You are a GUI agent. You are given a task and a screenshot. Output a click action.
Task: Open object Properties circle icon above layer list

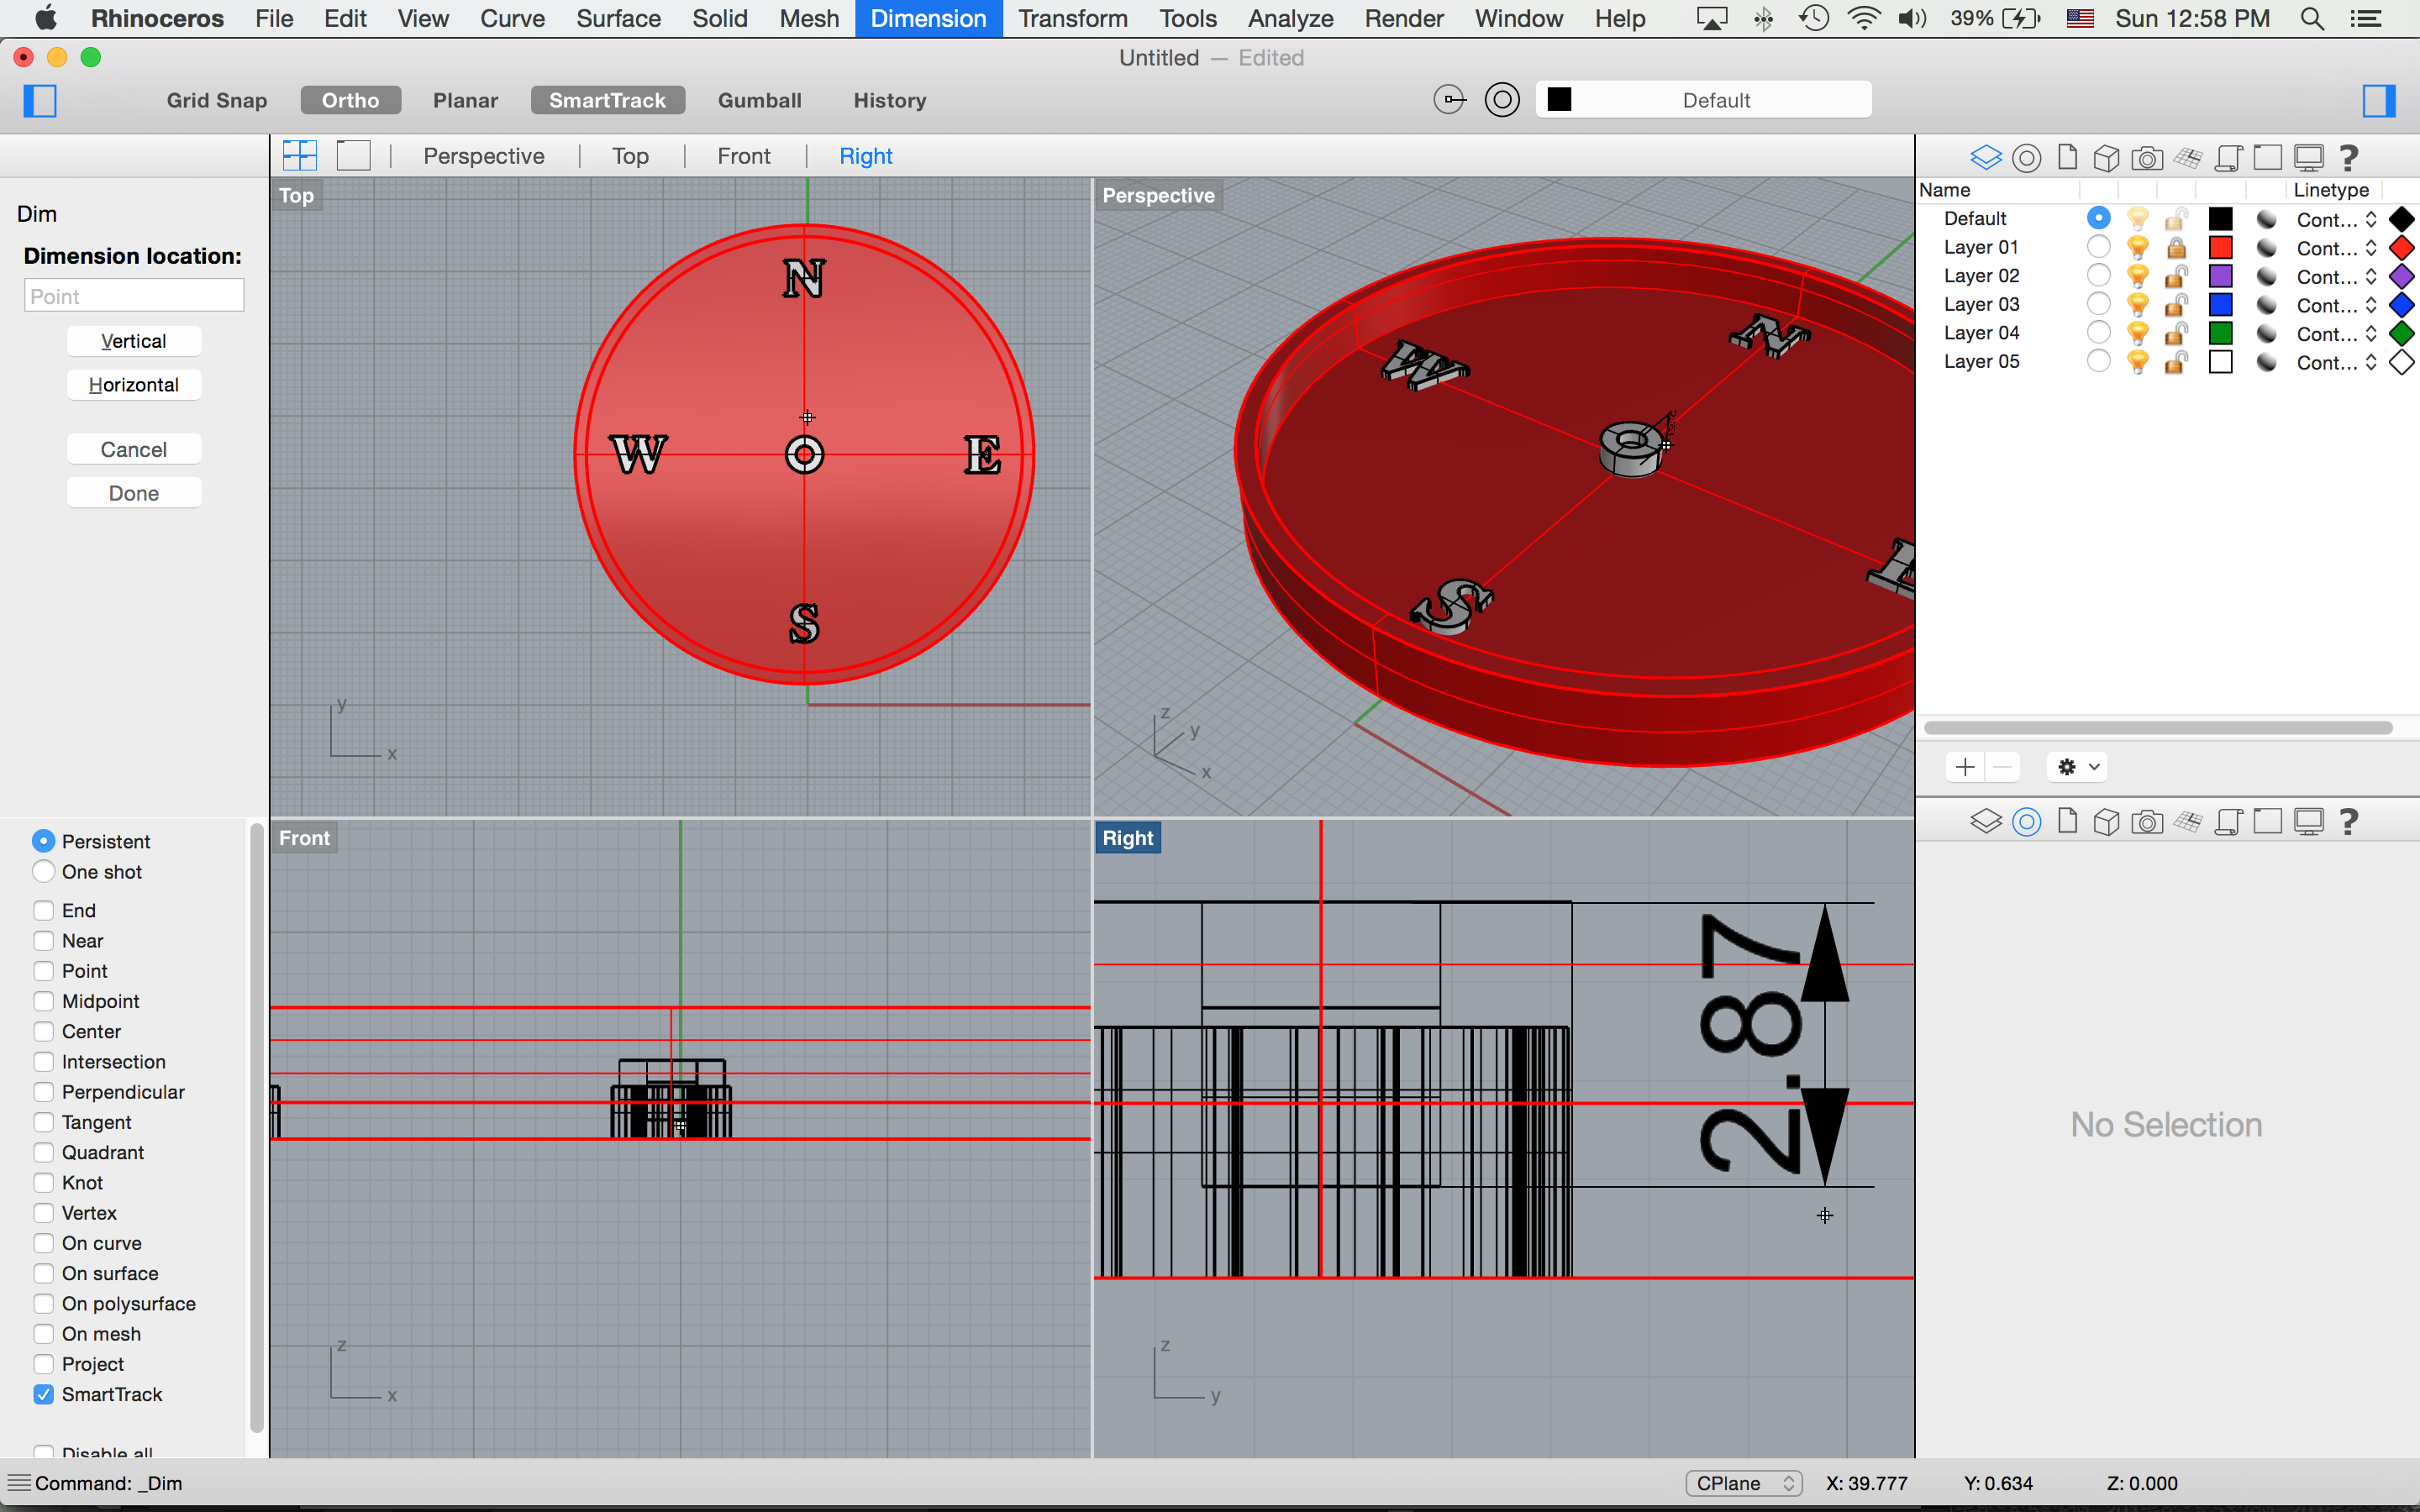[x=2027, y=157]
